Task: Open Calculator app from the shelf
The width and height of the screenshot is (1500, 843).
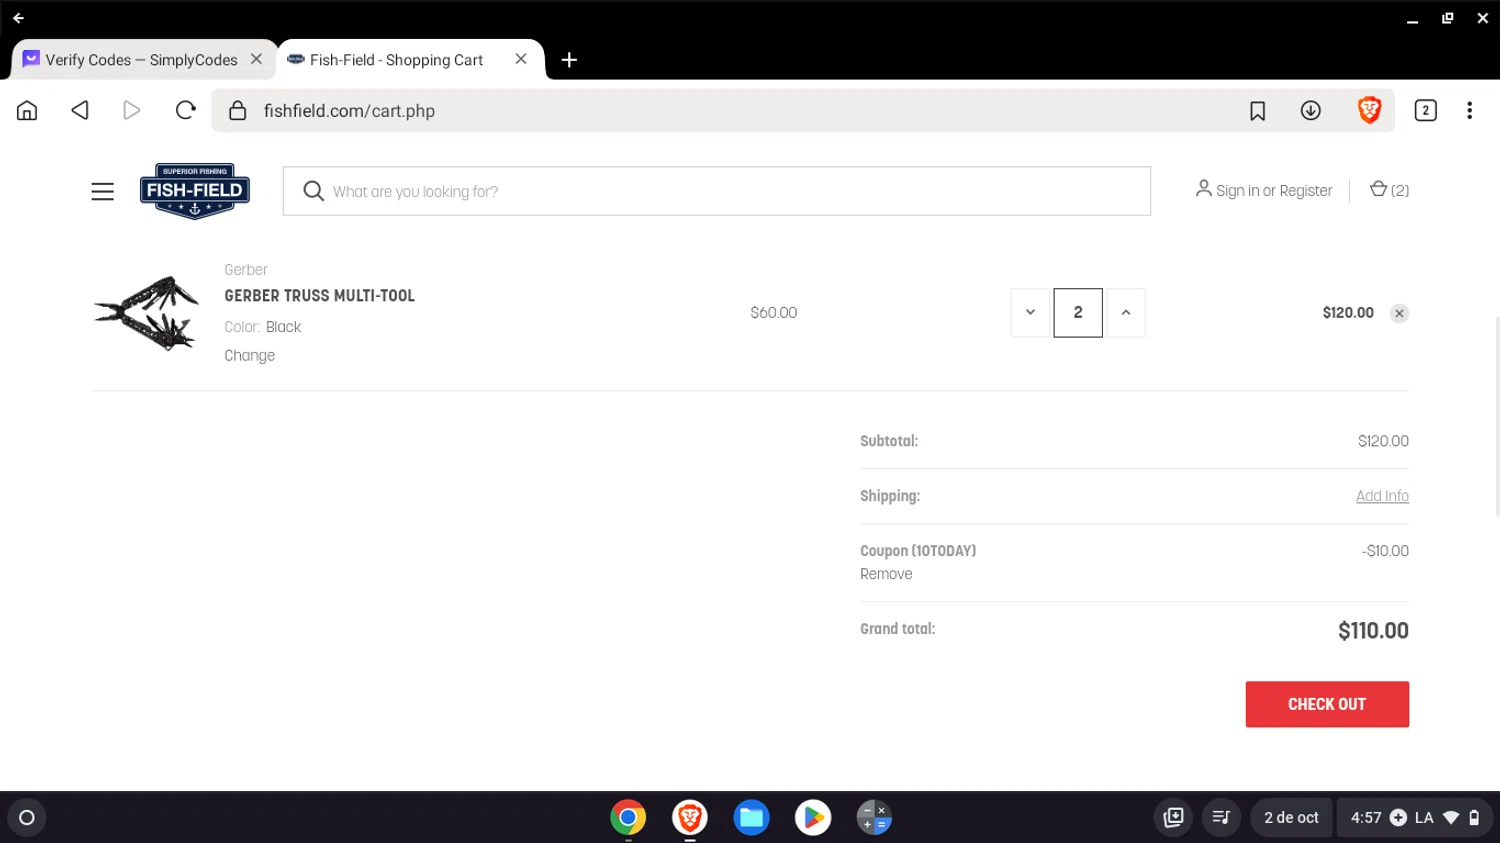Action: click(874, 818)
